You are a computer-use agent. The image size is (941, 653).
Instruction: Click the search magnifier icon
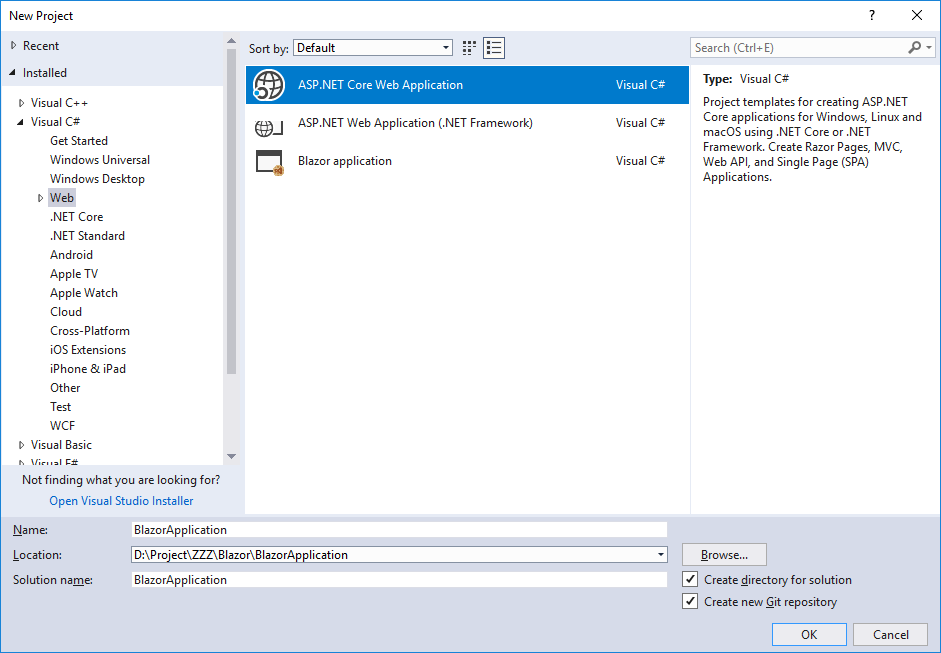coord(914,47)
